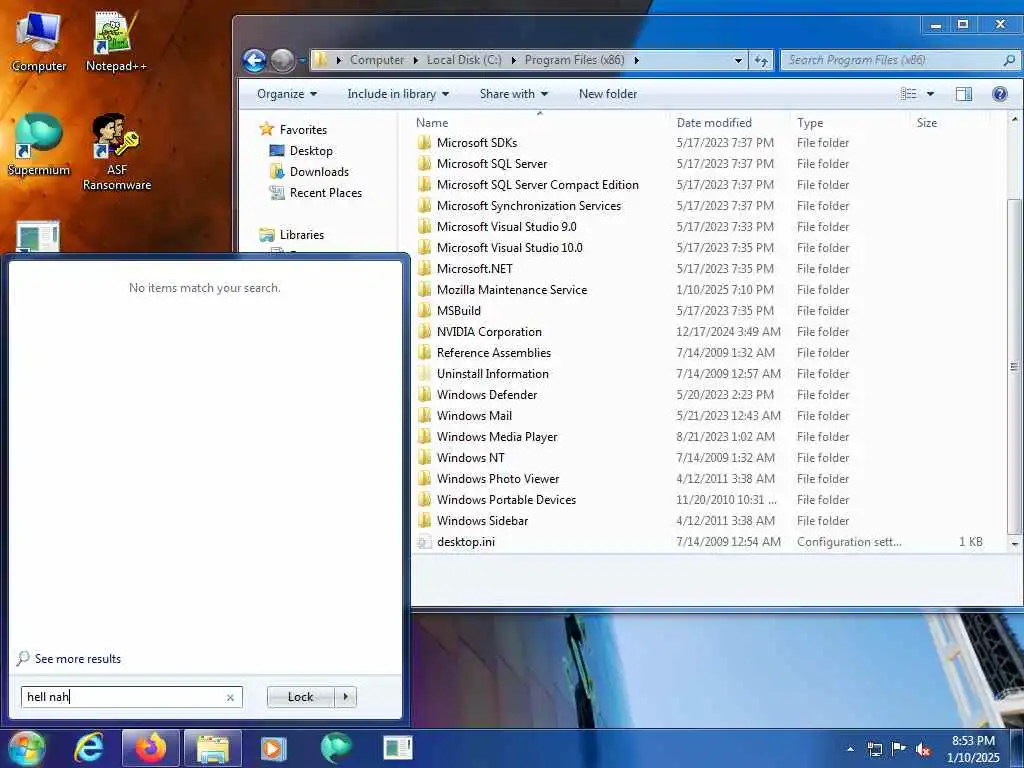Screen dimensions: 1024x768
Task: Clear the Start menu search text
Action: [x=230, y=697]
